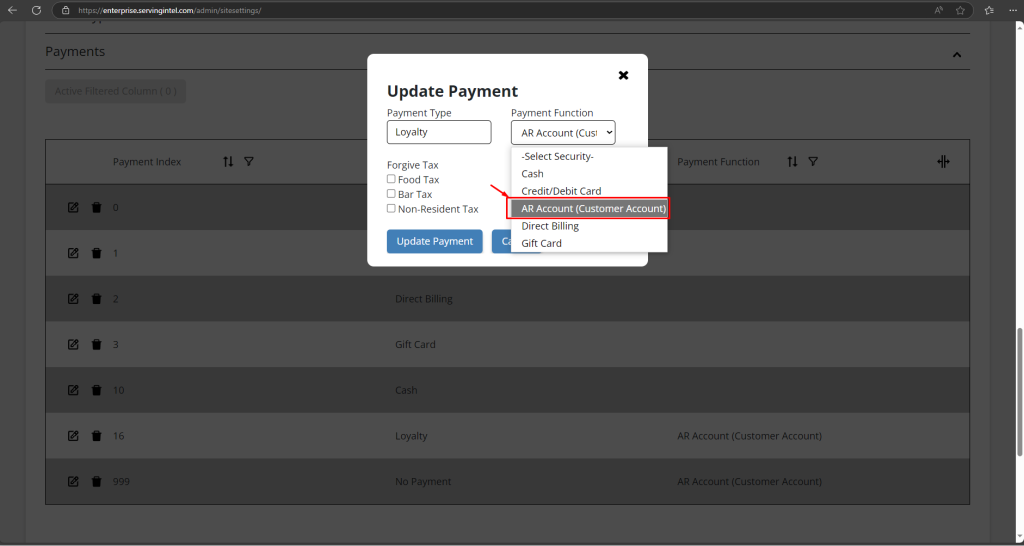Select Direct Billing from the list
Viewport: 1024px width, 546px height.
click(589, 226)
